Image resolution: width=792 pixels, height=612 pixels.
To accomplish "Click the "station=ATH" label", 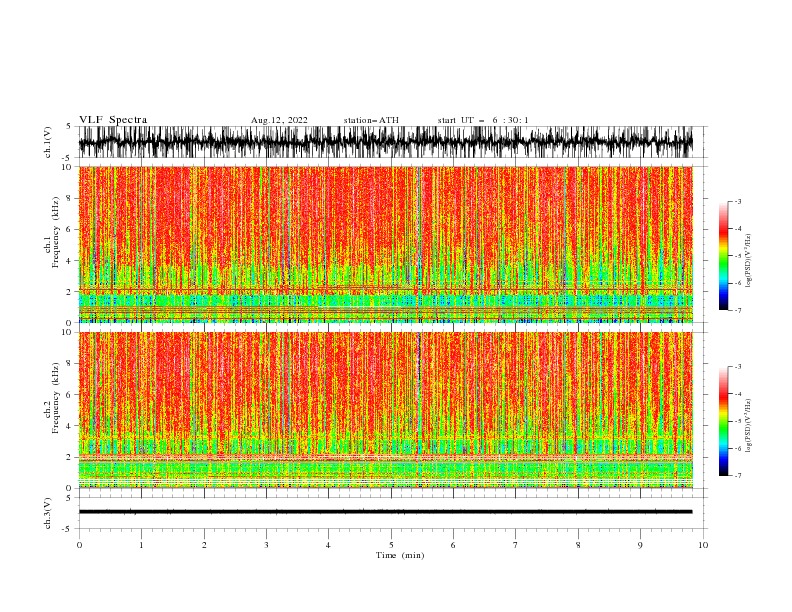I will coord(371,120).
